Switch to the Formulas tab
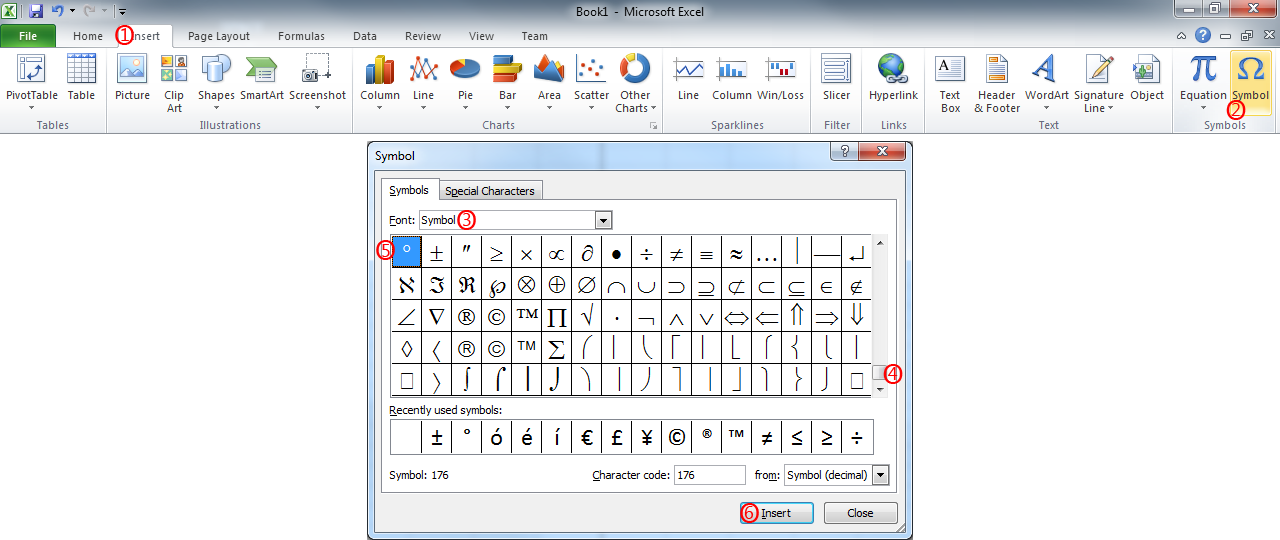 pos(301,36)
